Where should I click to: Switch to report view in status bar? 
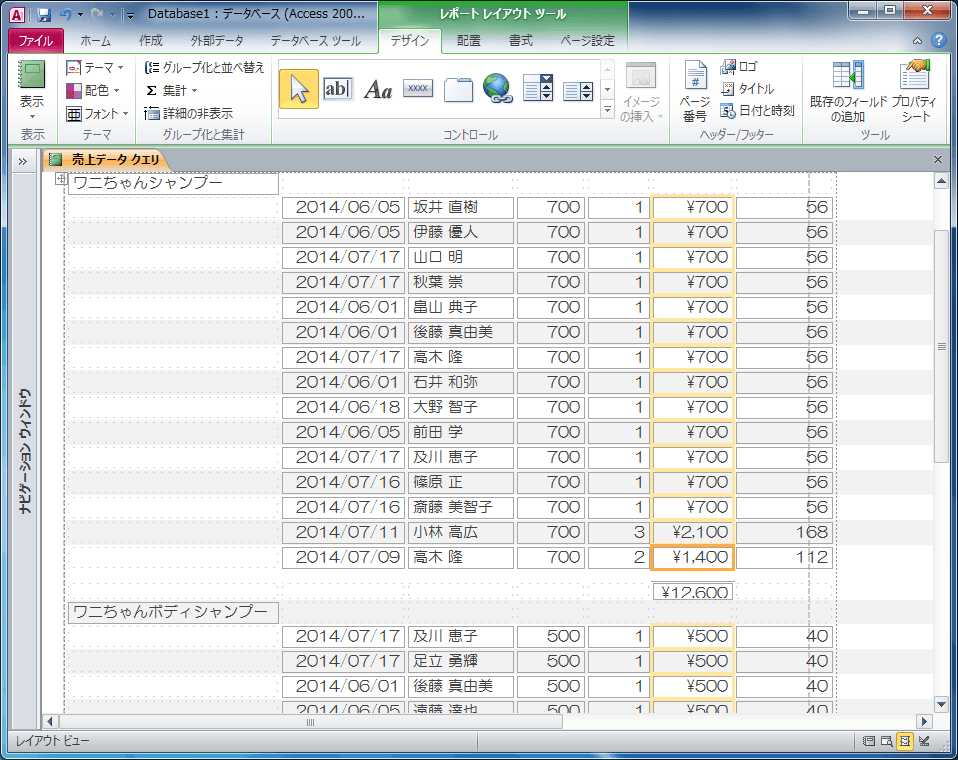click(868, 741)
